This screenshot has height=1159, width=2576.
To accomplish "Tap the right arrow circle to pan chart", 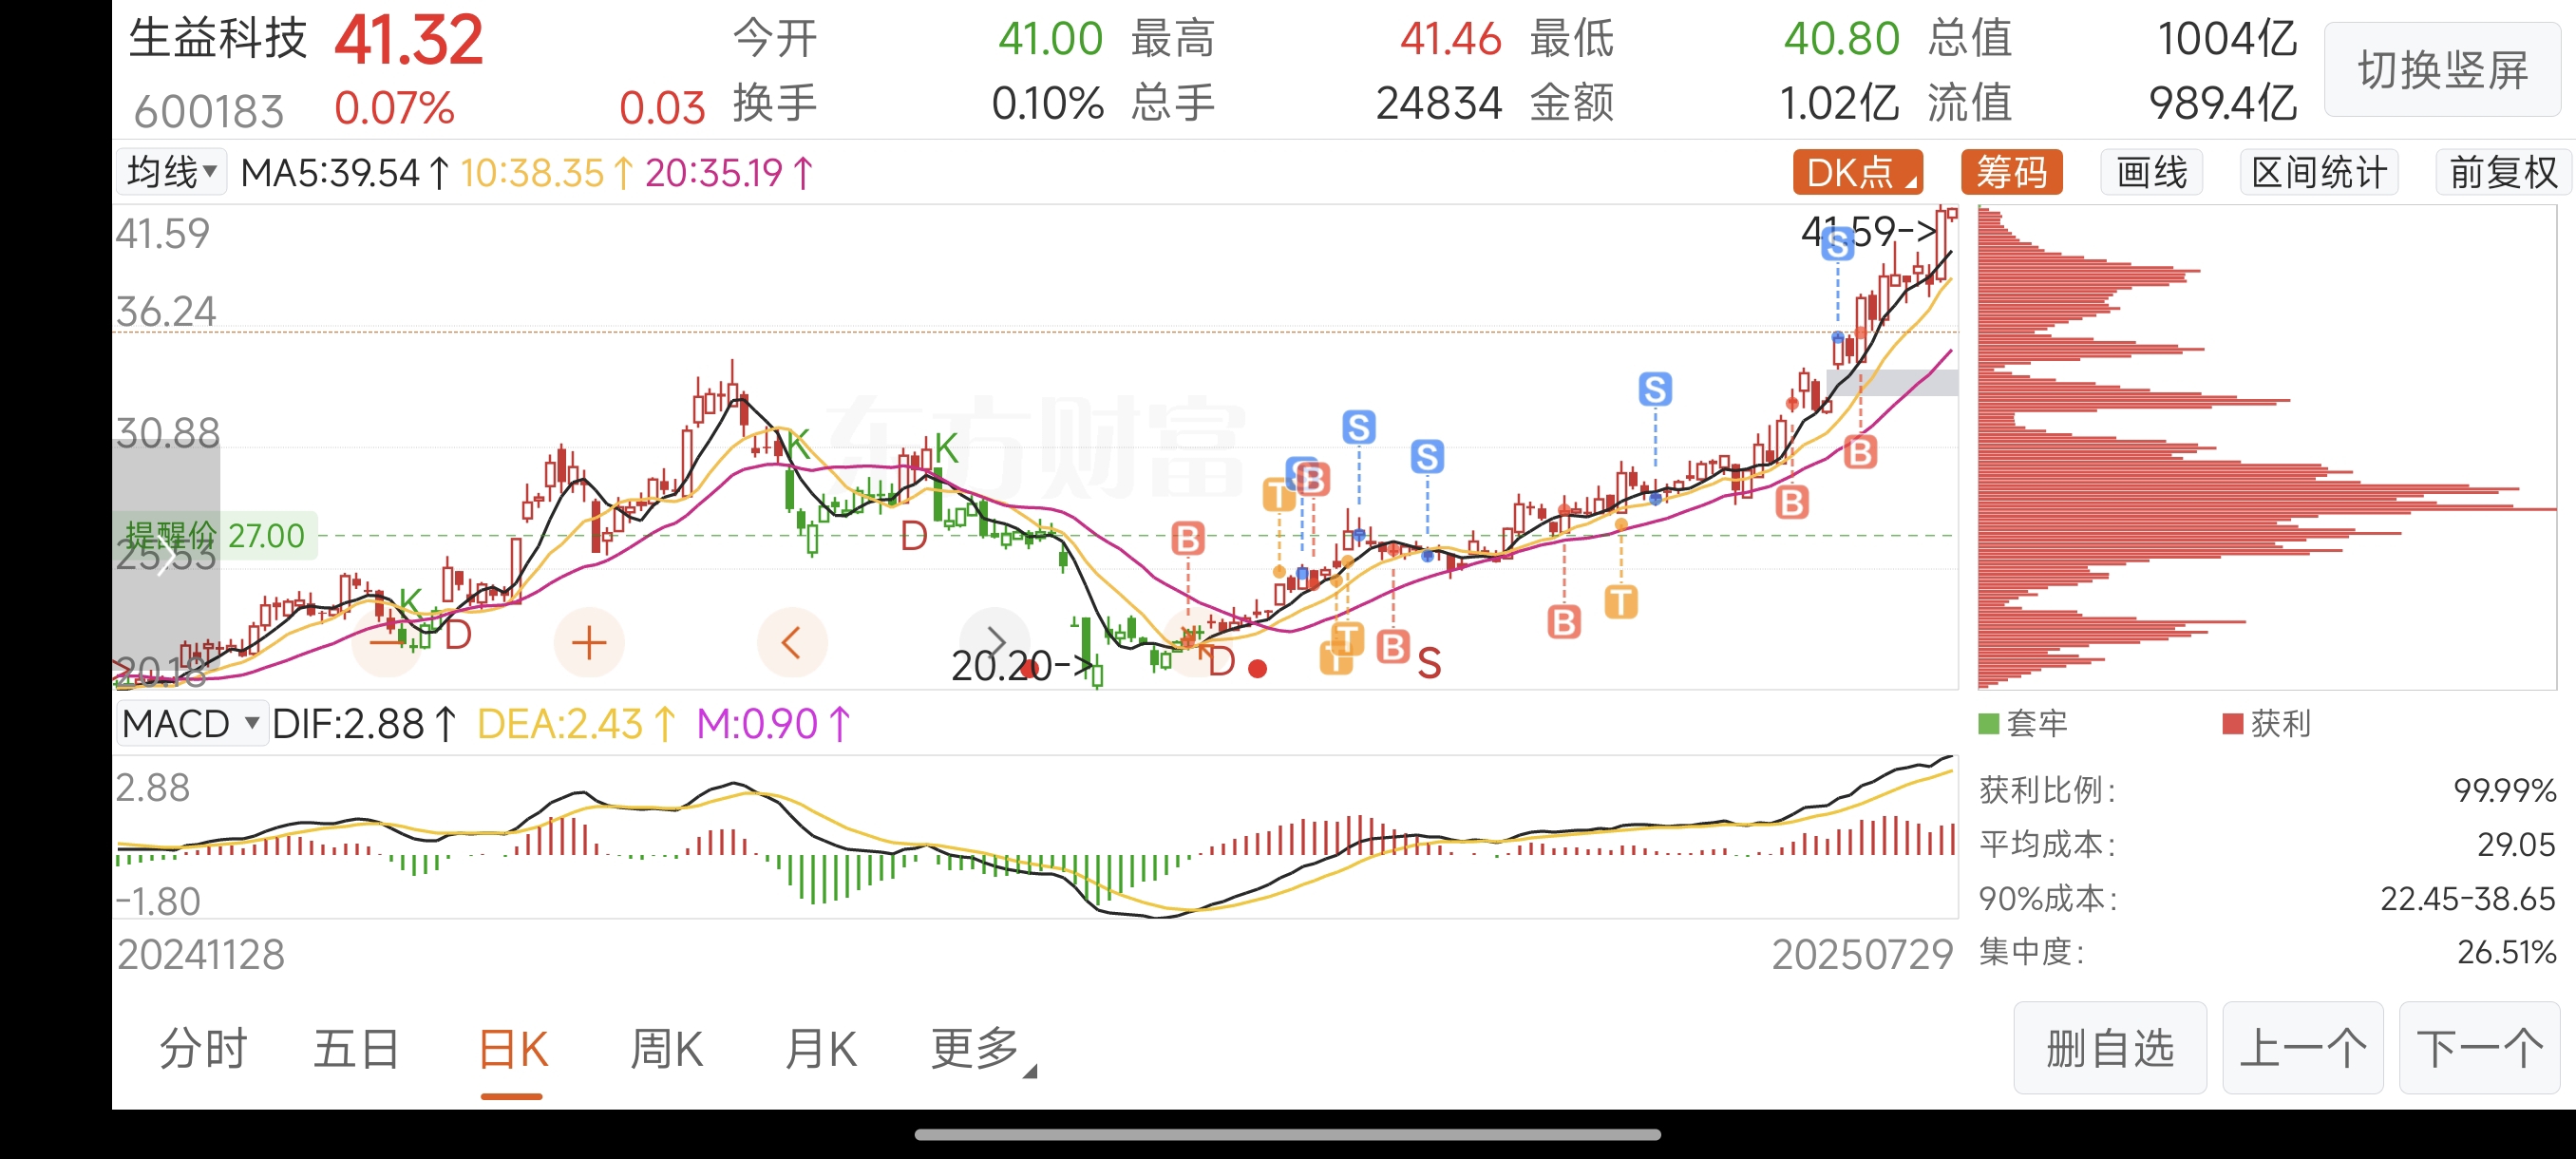I will coord(994,642).
